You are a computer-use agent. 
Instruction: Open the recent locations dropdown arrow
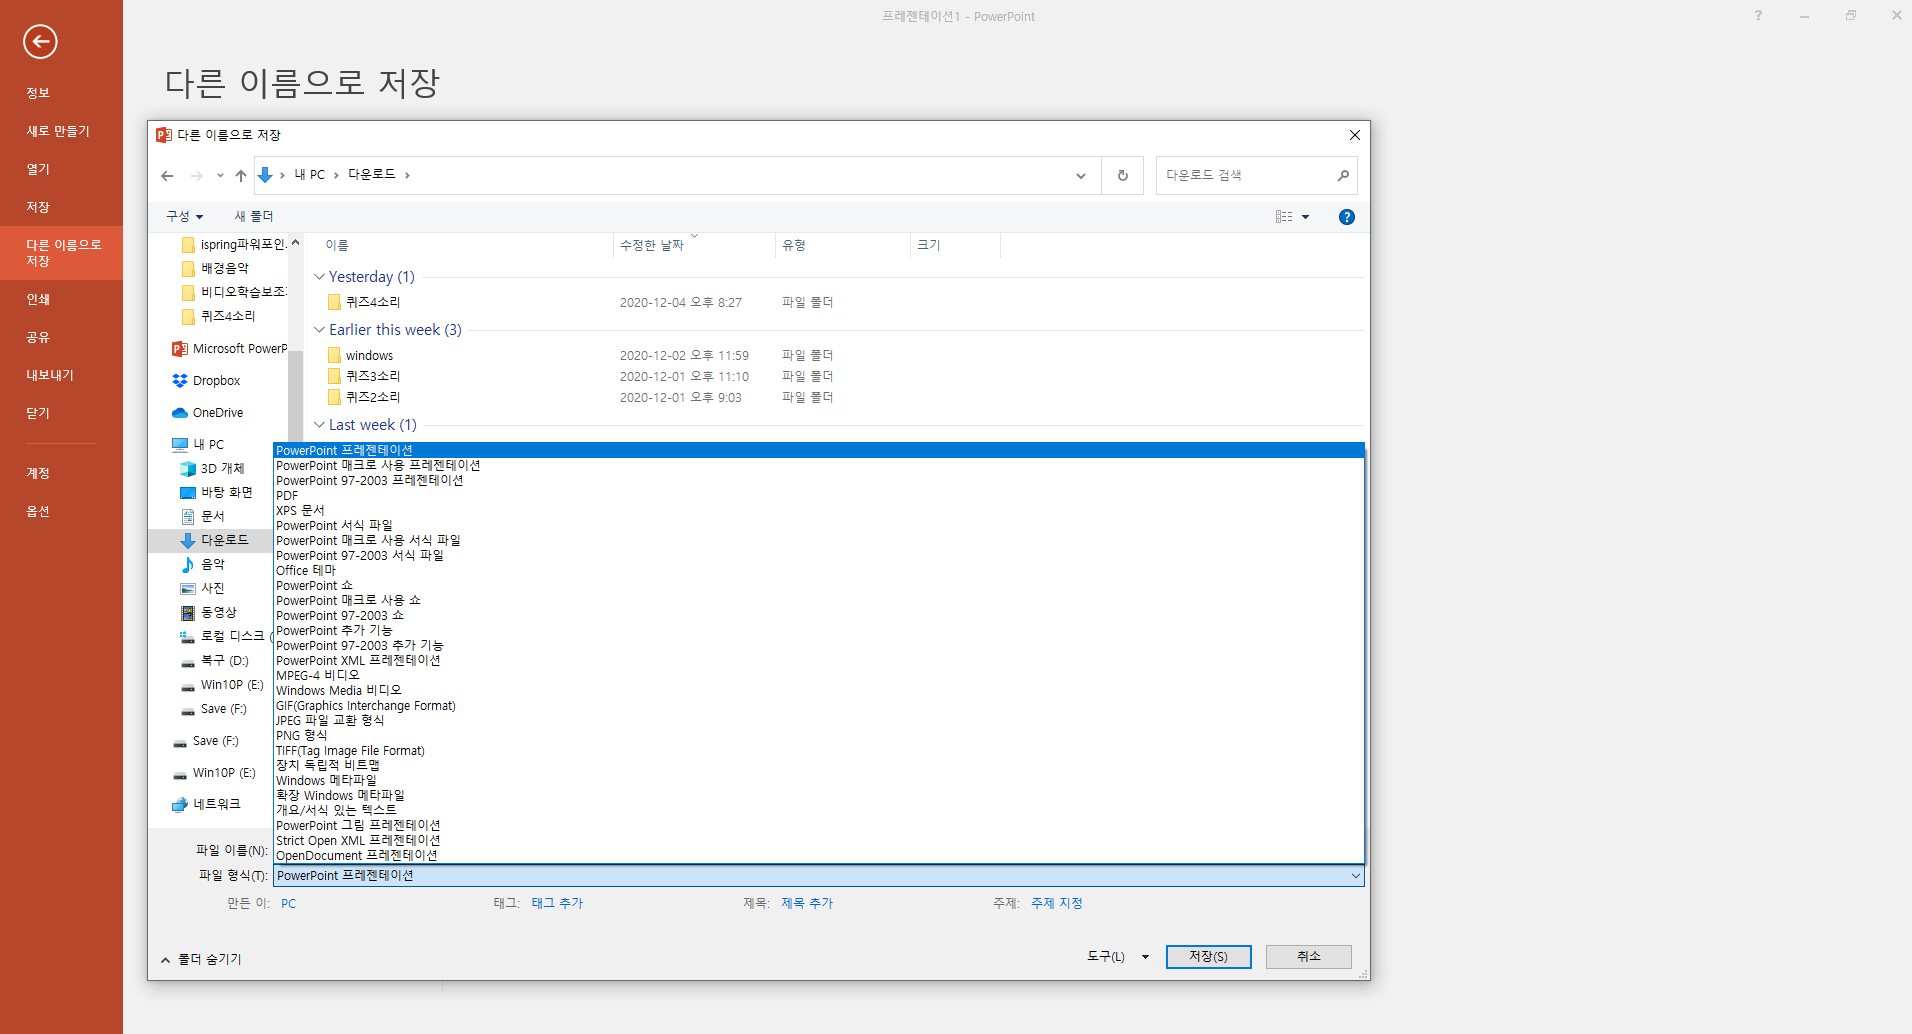pyautogui.click(x=220, y=176)
